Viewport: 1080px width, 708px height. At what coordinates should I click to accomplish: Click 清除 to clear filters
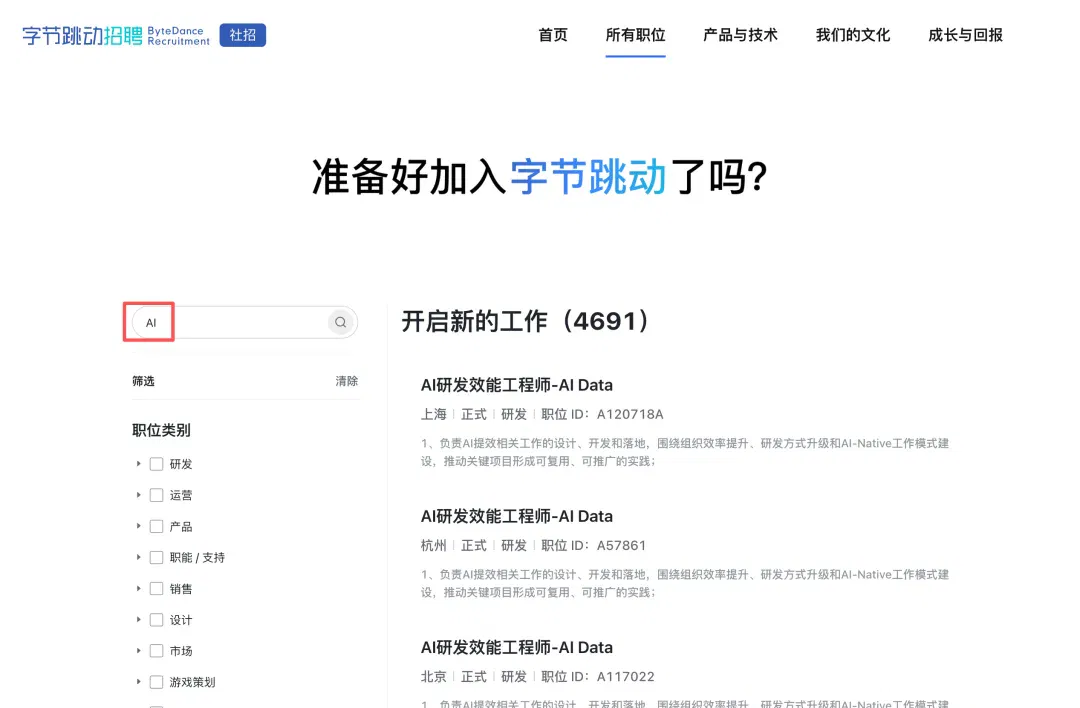(x=346, y=381)
